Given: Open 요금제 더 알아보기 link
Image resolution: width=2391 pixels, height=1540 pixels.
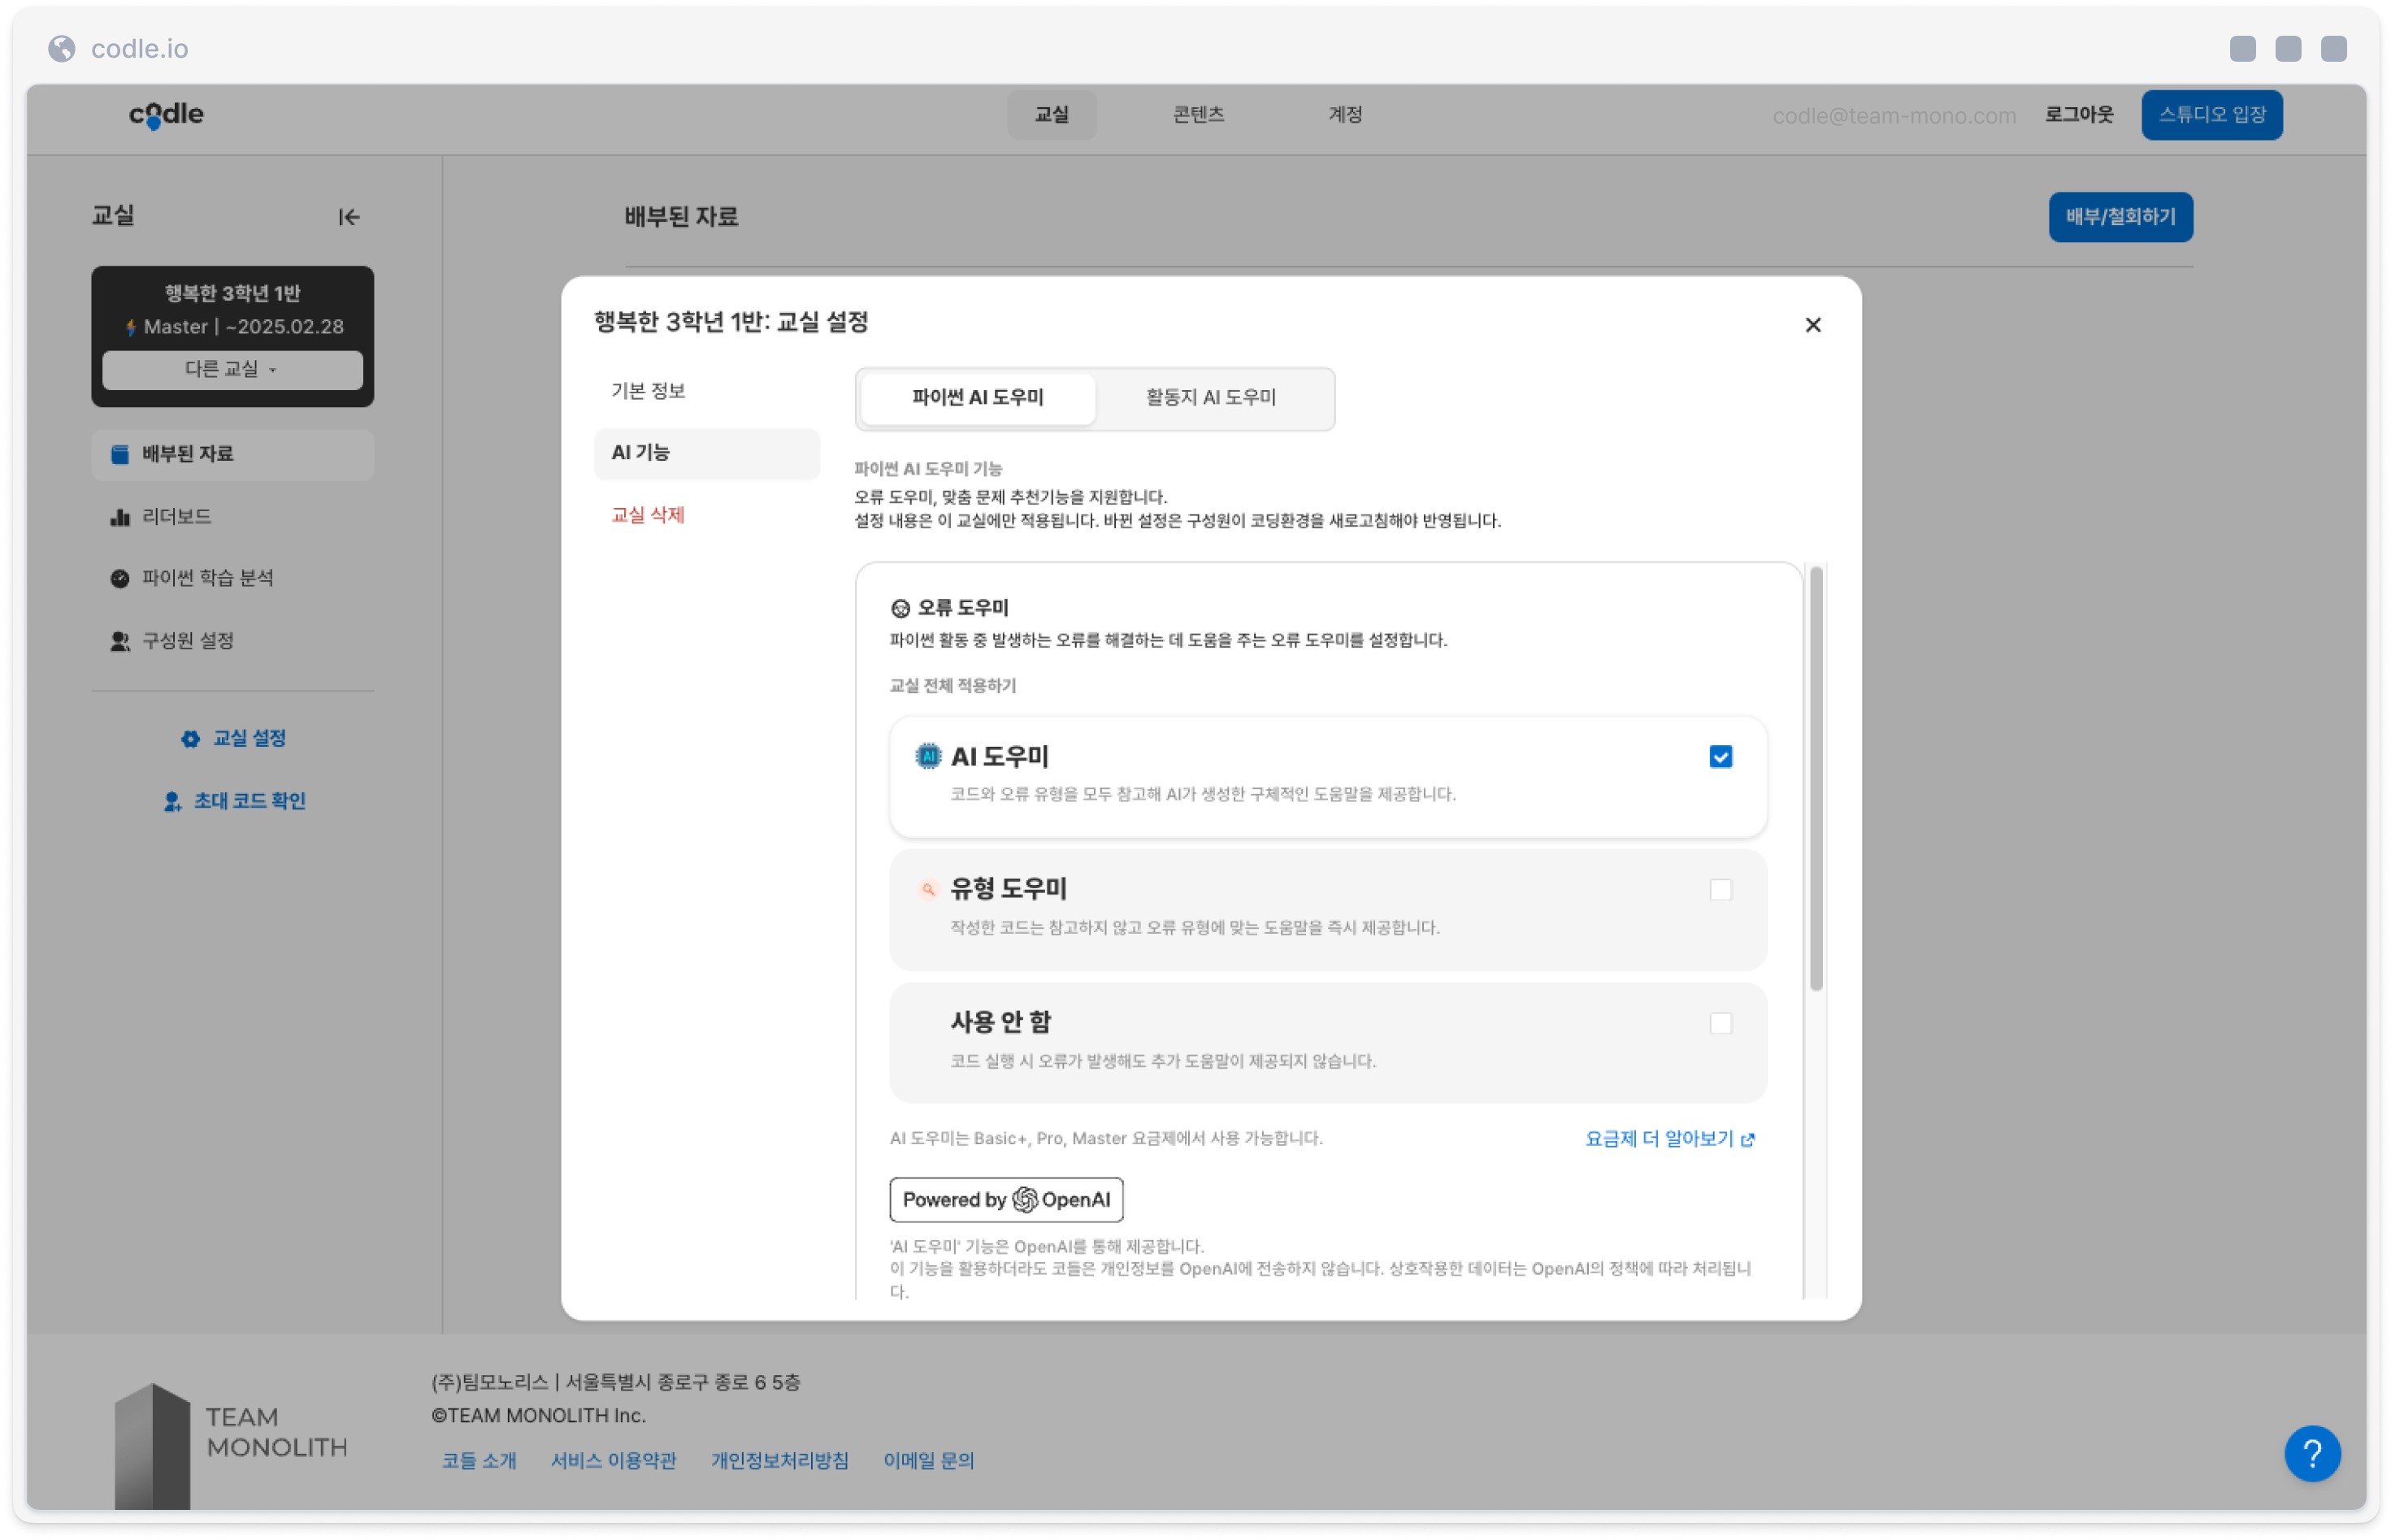Looking at the screenshot, I should point(1668,1138).
